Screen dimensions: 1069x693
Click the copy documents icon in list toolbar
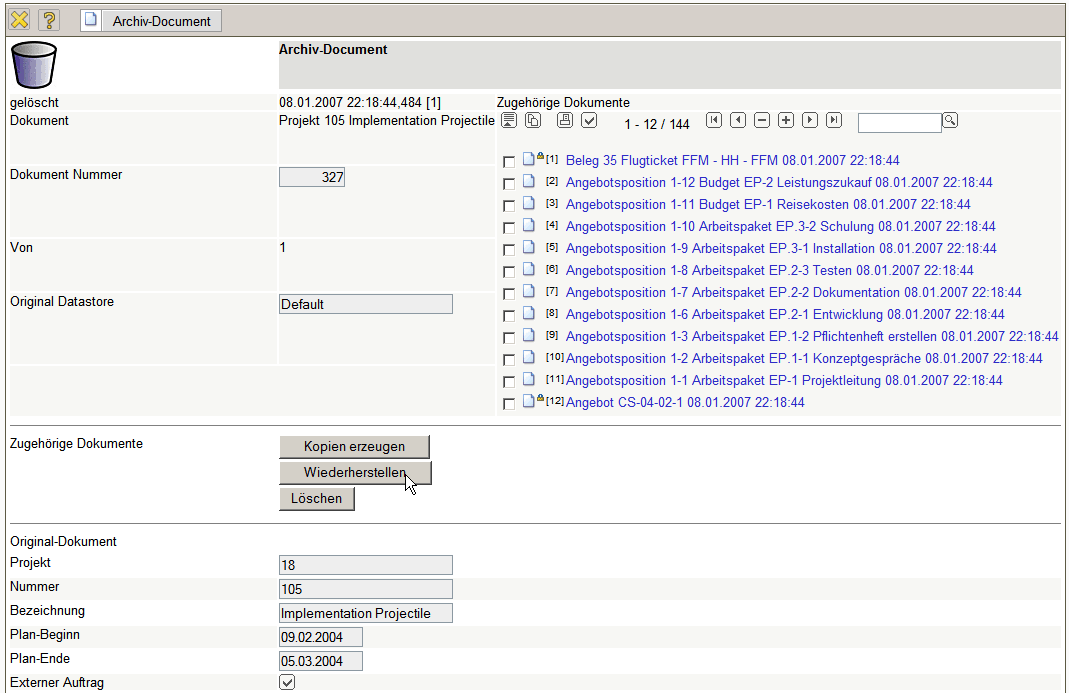(533, 120)
